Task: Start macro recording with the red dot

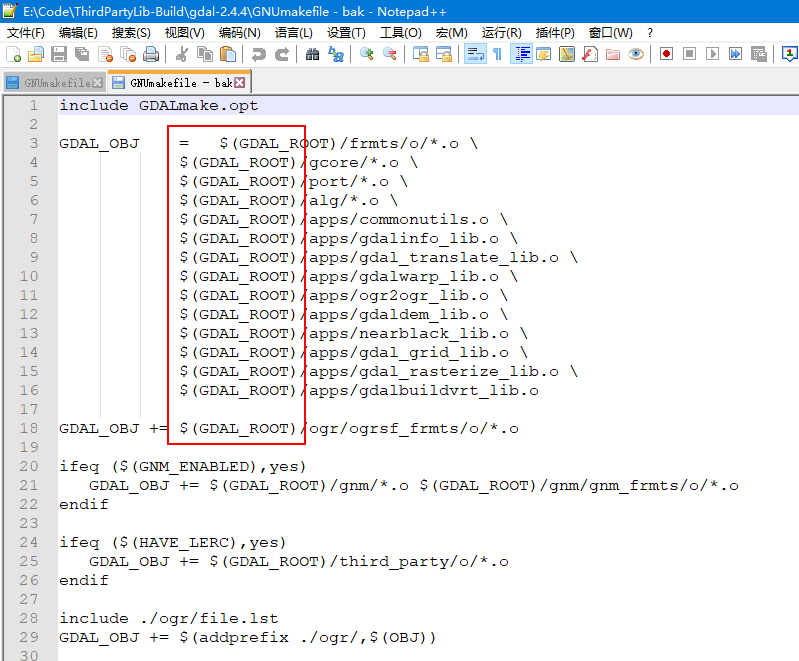Action: (x=666, y=54)
